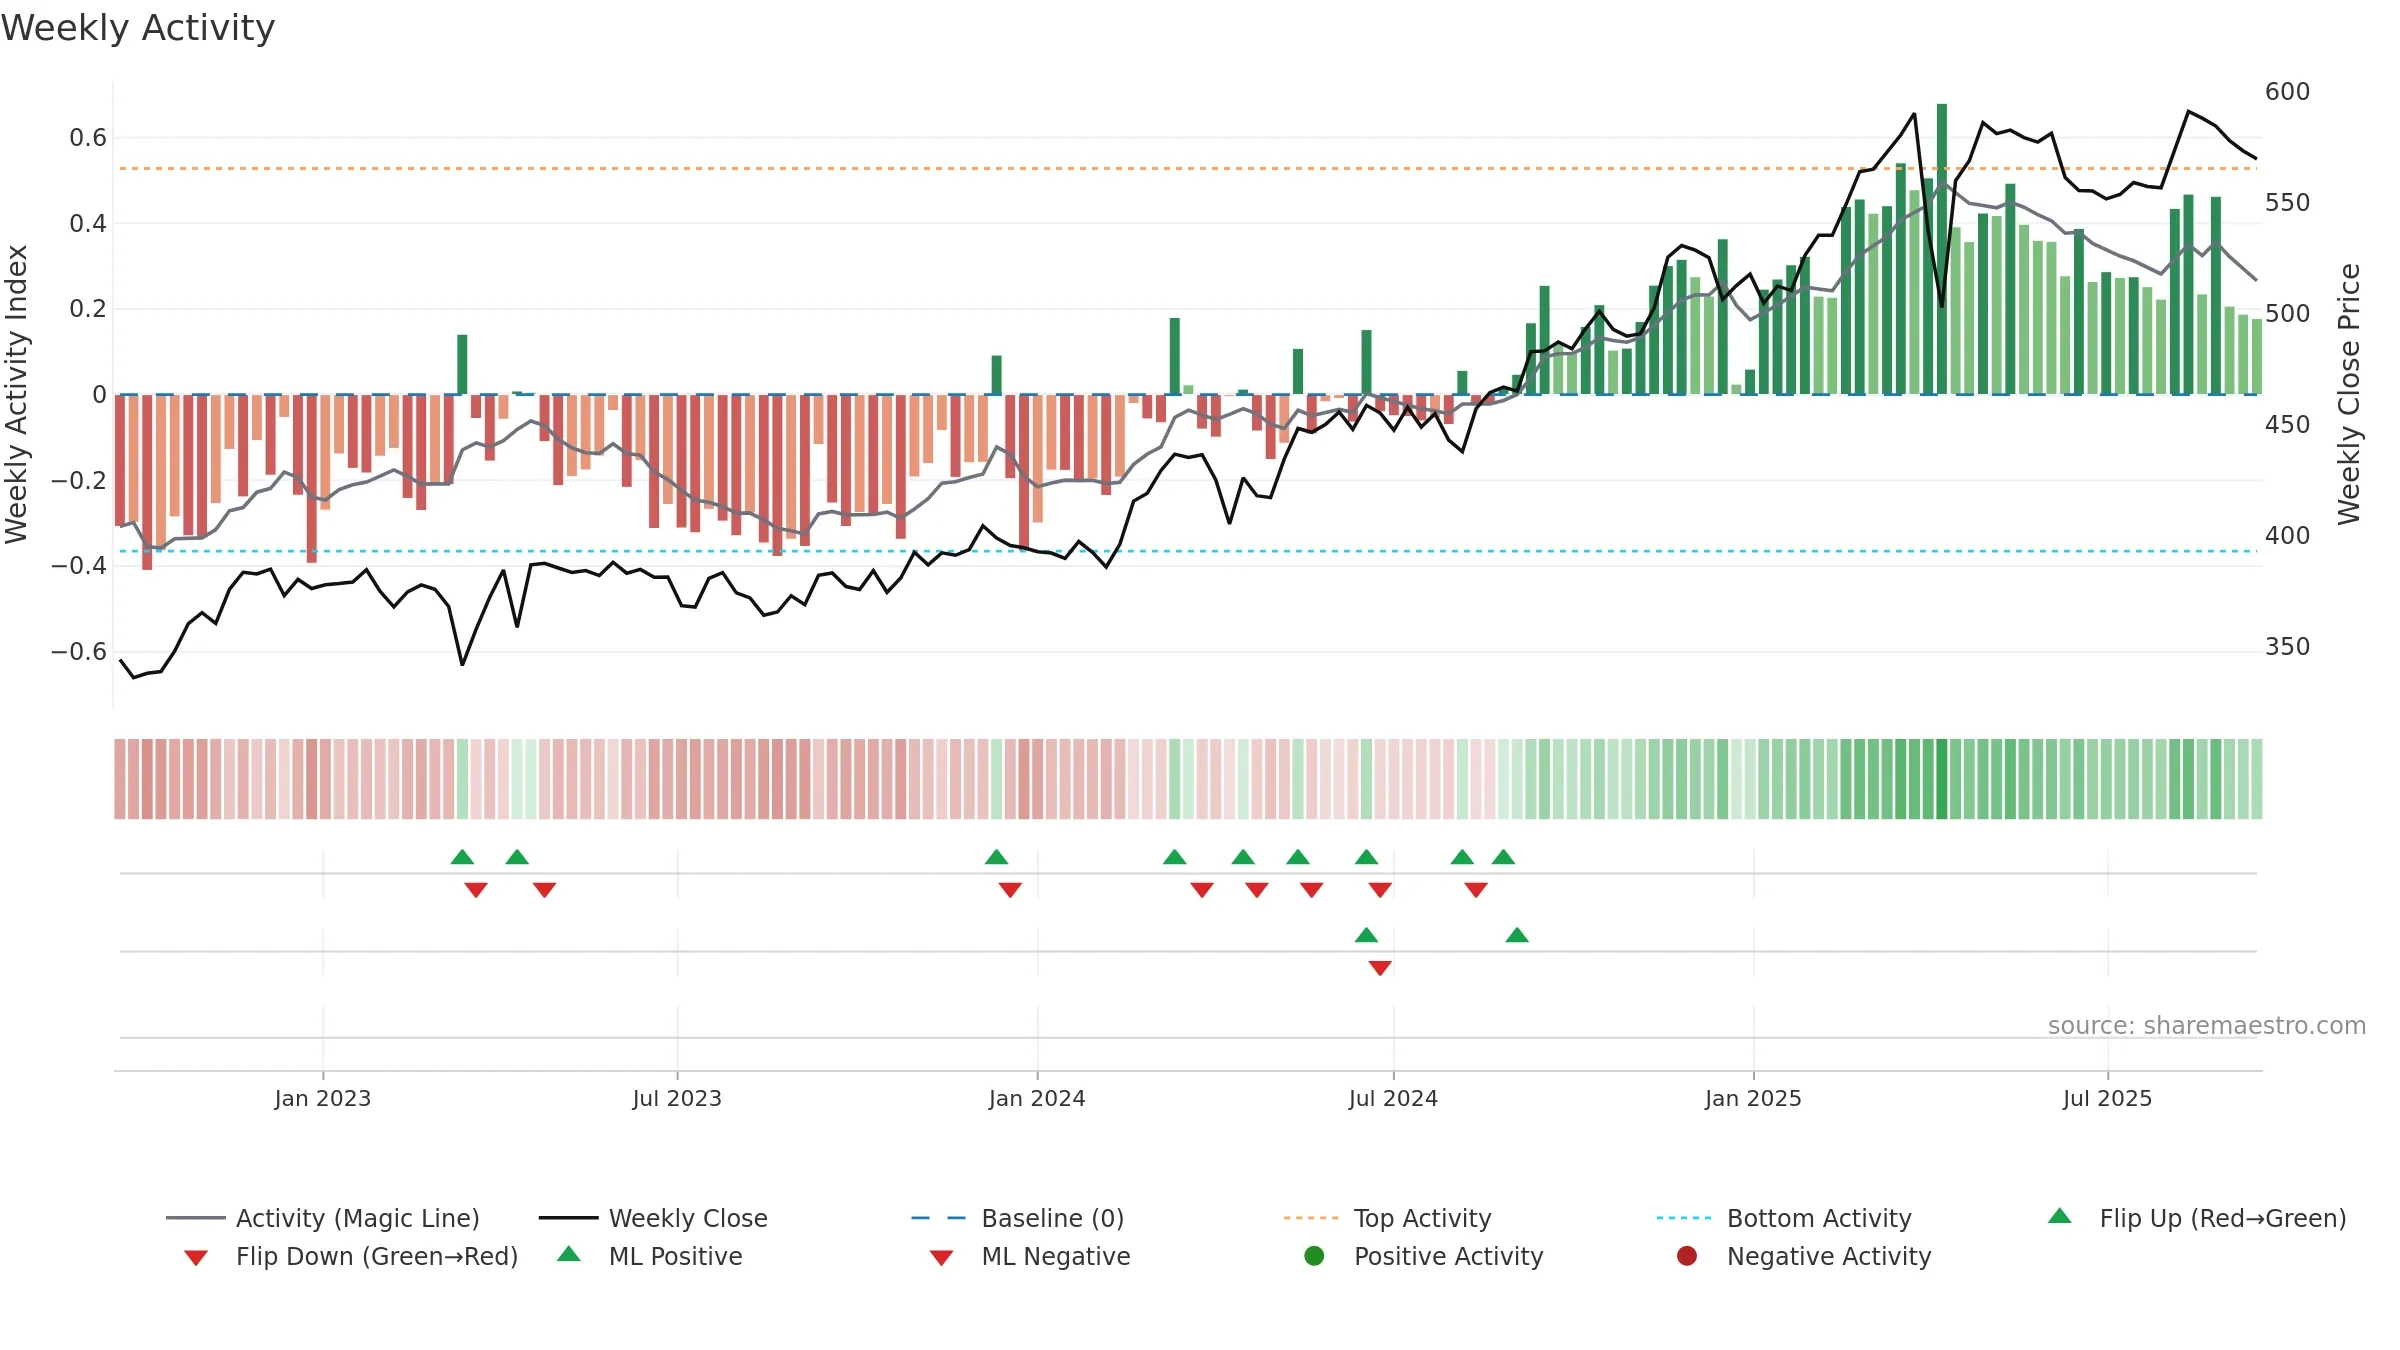Click the Jul 2025 x-axis label

(2107, 1098)
